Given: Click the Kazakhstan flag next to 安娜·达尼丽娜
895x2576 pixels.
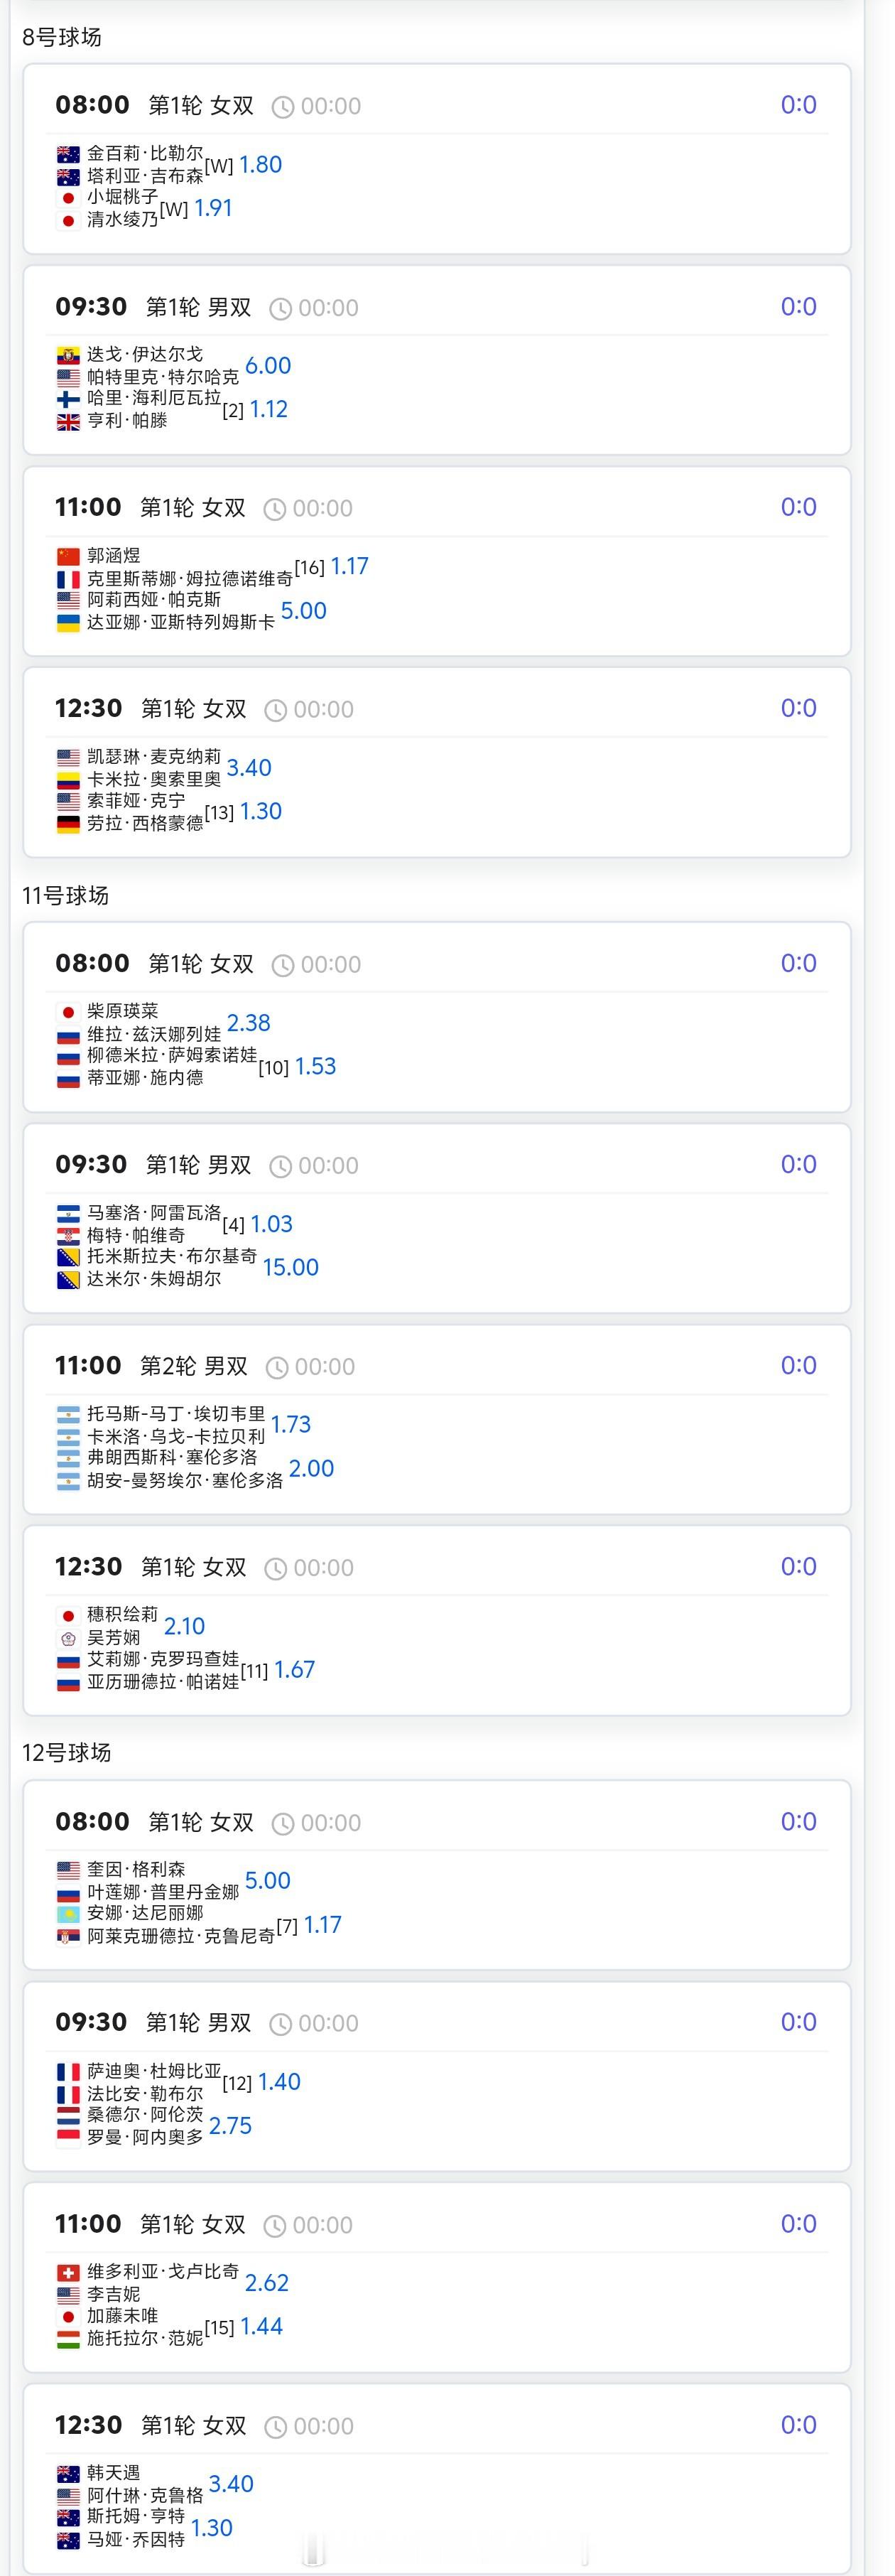Looking at the screenshot, I should click(68, 1913).
